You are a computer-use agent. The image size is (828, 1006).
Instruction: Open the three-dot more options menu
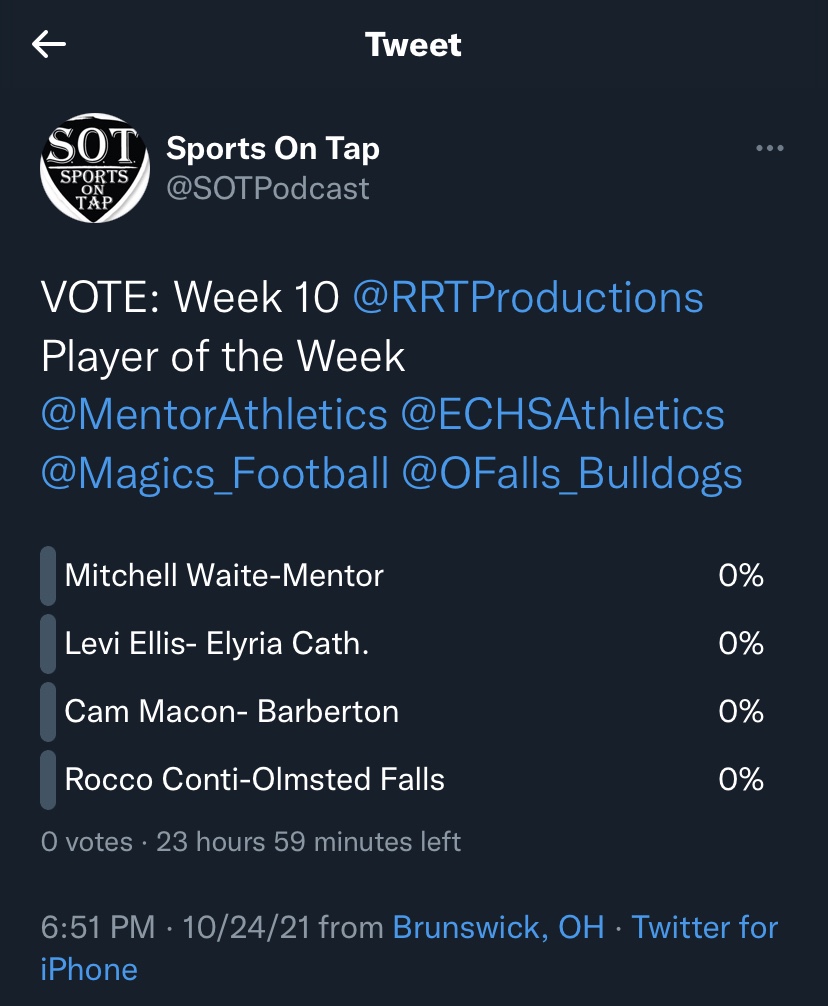pyautogui.click(x=769, y=149)
